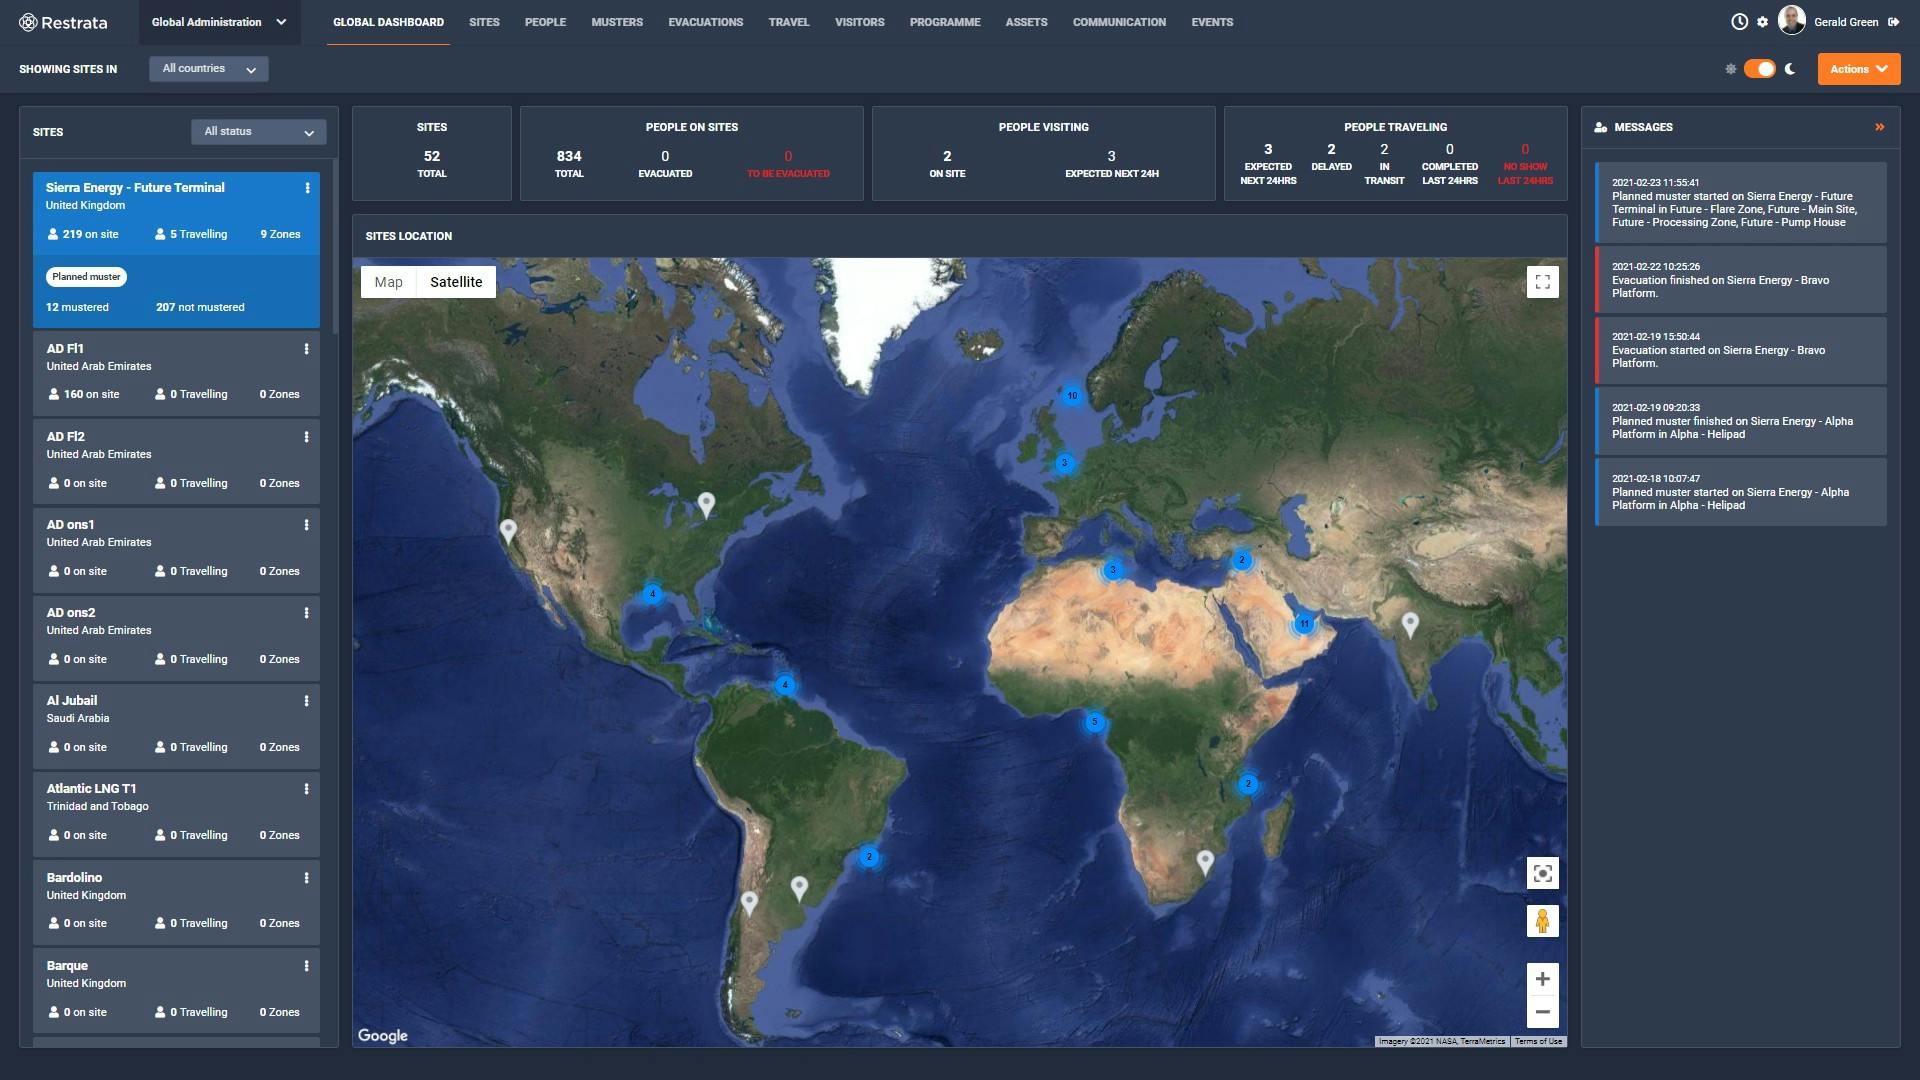
Task: Open Terms of Use link on map
Action: click(1537, 1041)
